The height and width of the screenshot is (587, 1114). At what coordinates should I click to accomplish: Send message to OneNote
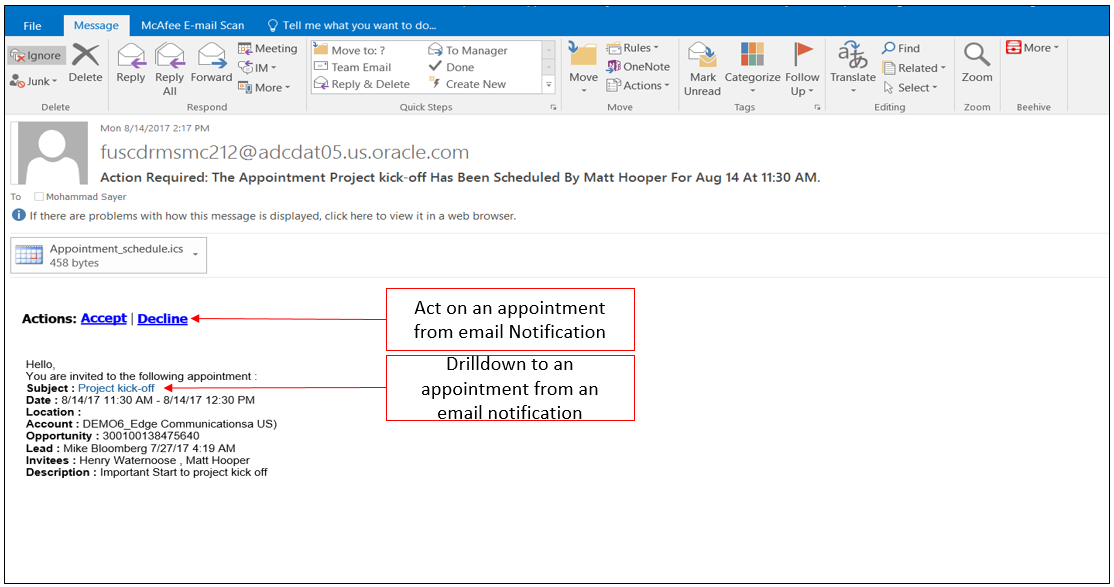click(638, 66)
